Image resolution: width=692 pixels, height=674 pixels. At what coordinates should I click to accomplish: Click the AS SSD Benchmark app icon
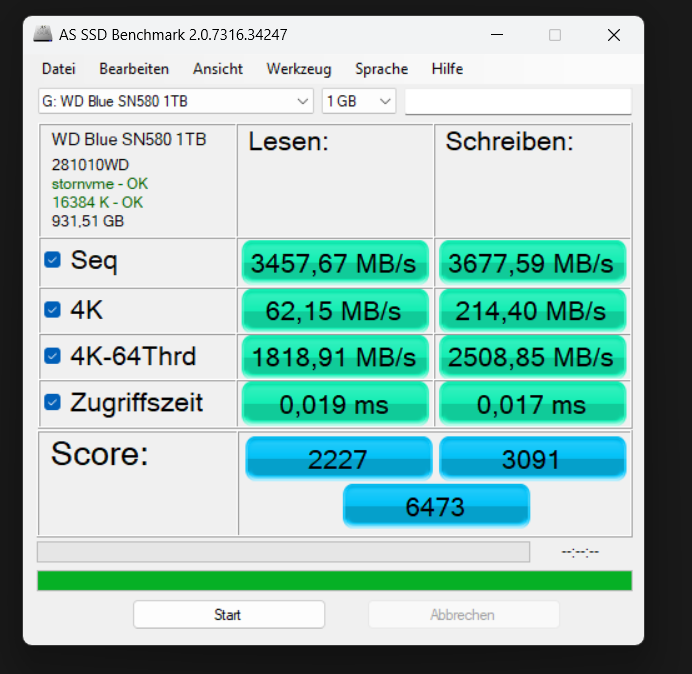pyautogui.click(x=42, y=34)
